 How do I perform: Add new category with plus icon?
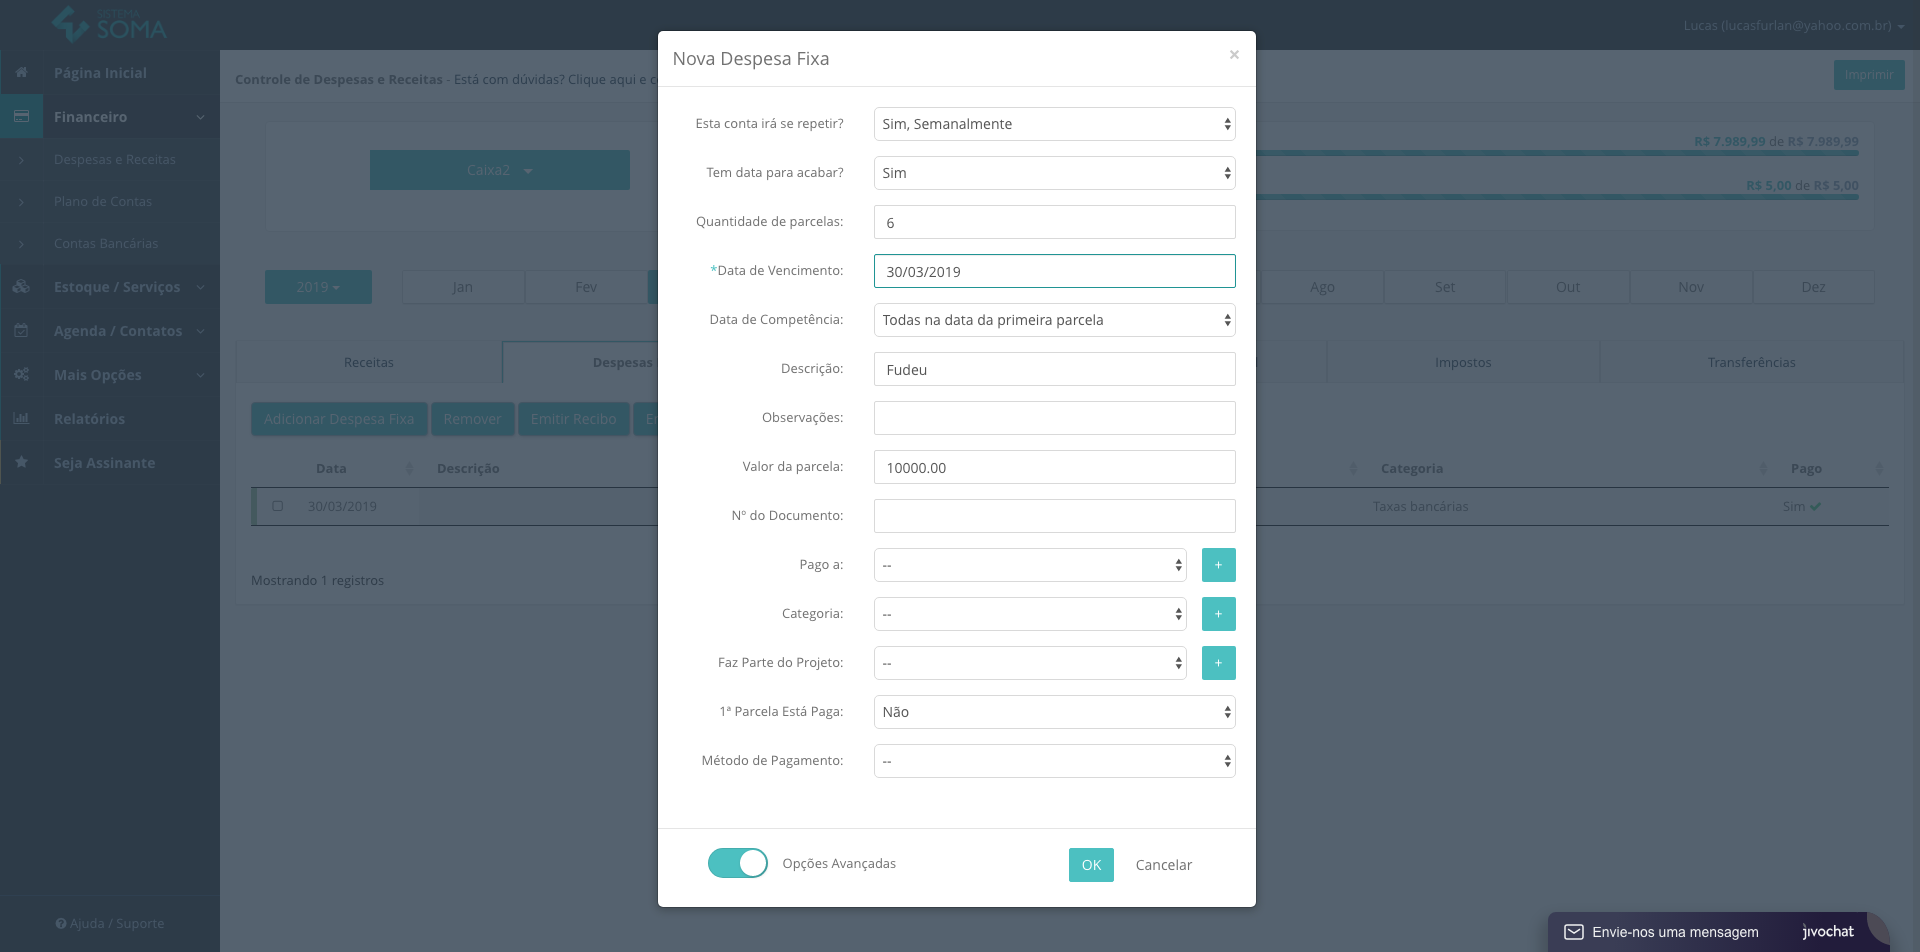tap(1218, 614)
